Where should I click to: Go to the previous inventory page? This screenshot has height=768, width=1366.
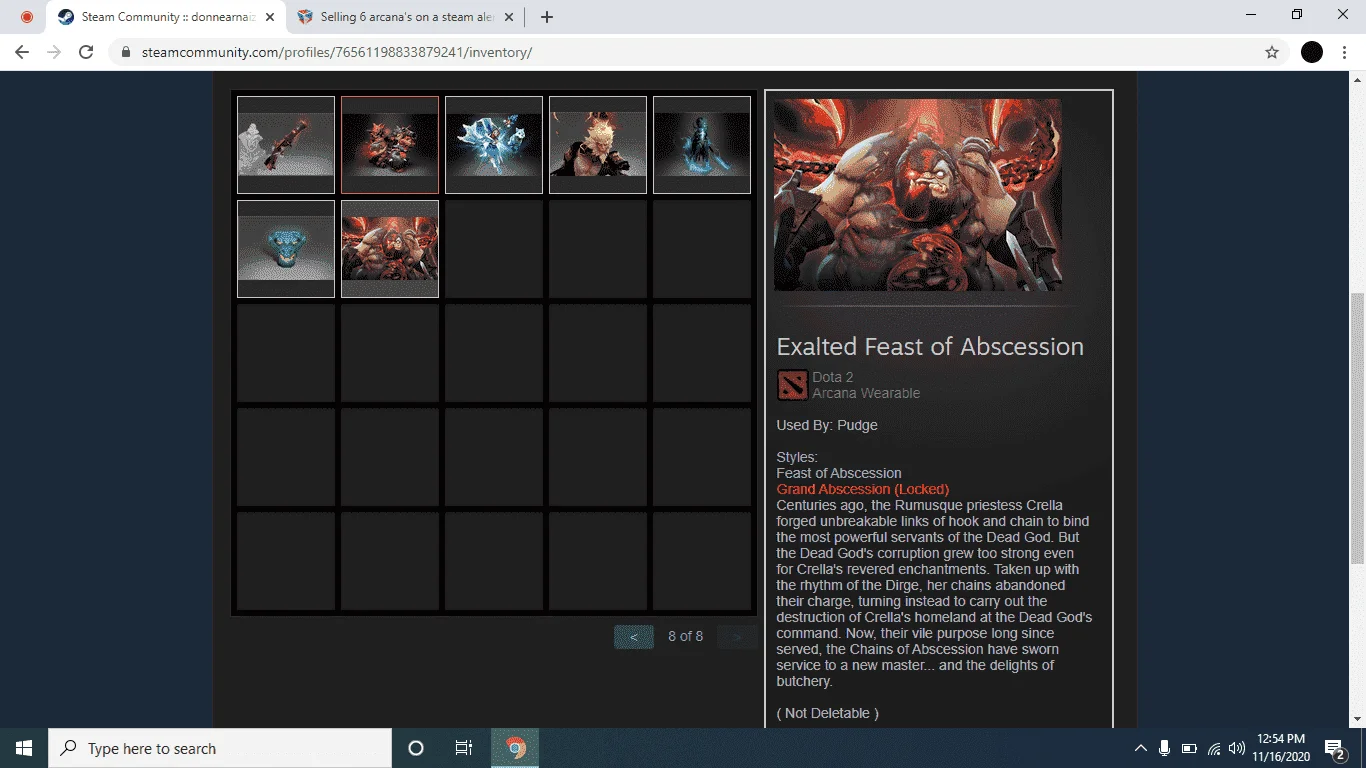[x=634, y=637]
